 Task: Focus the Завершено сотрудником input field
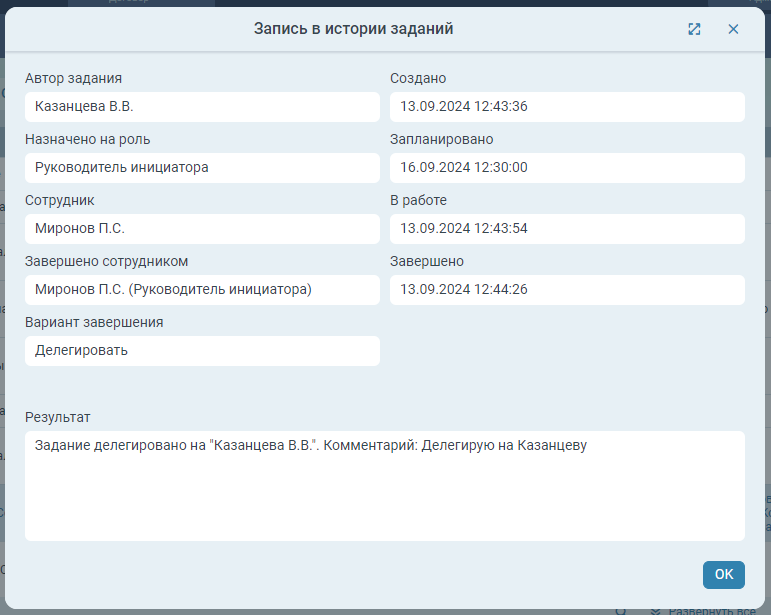202,289
